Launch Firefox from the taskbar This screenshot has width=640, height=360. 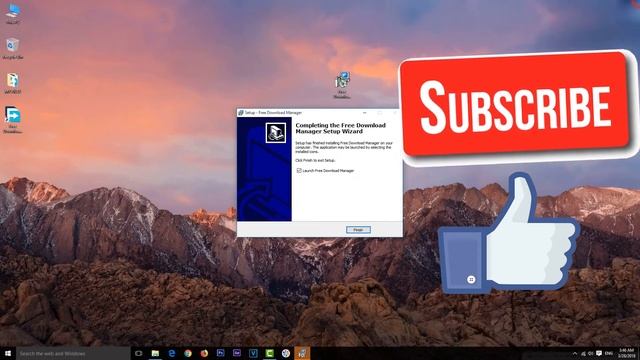[x=204, y=353]
